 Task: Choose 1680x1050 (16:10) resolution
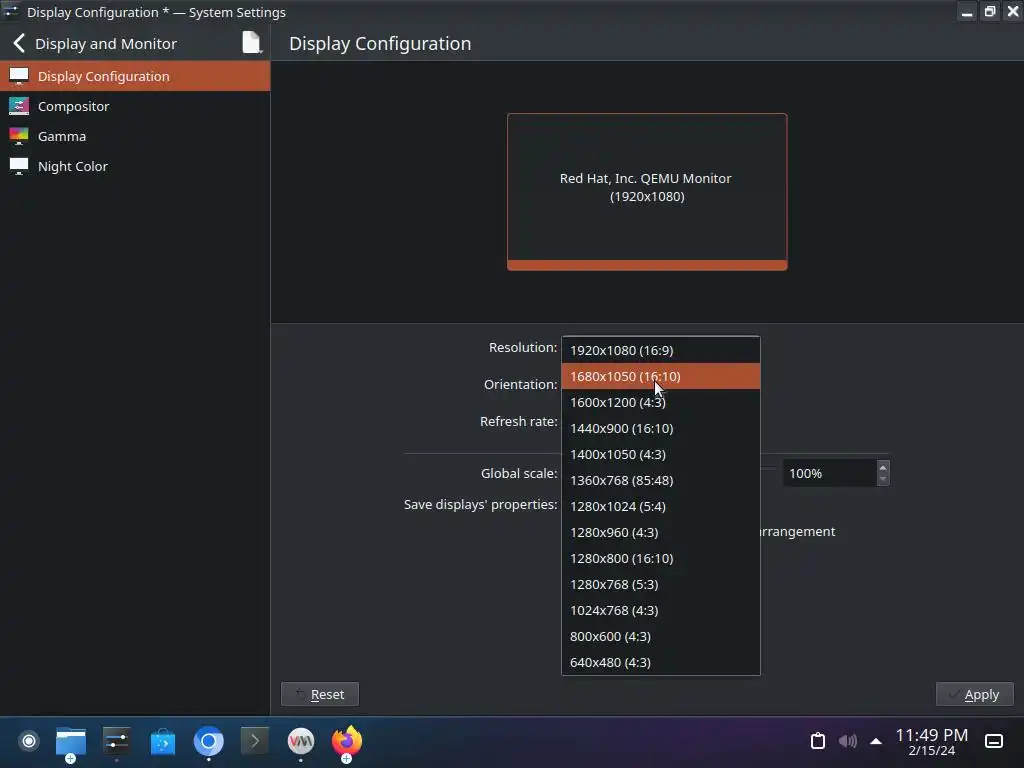click(x=661, y=376)
